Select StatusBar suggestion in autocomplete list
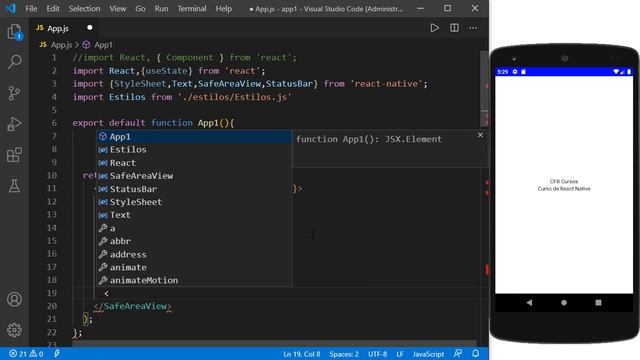640x360 pixels. pyautogui.click(x=194, y=189)
